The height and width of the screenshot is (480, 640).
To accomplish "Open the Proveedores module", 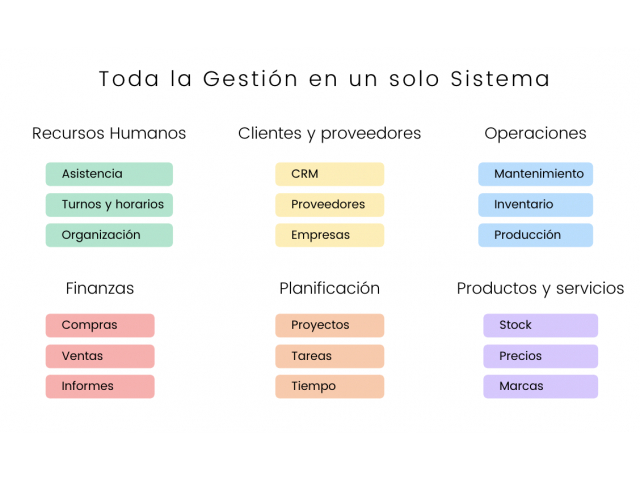I will tap(329, 204).
